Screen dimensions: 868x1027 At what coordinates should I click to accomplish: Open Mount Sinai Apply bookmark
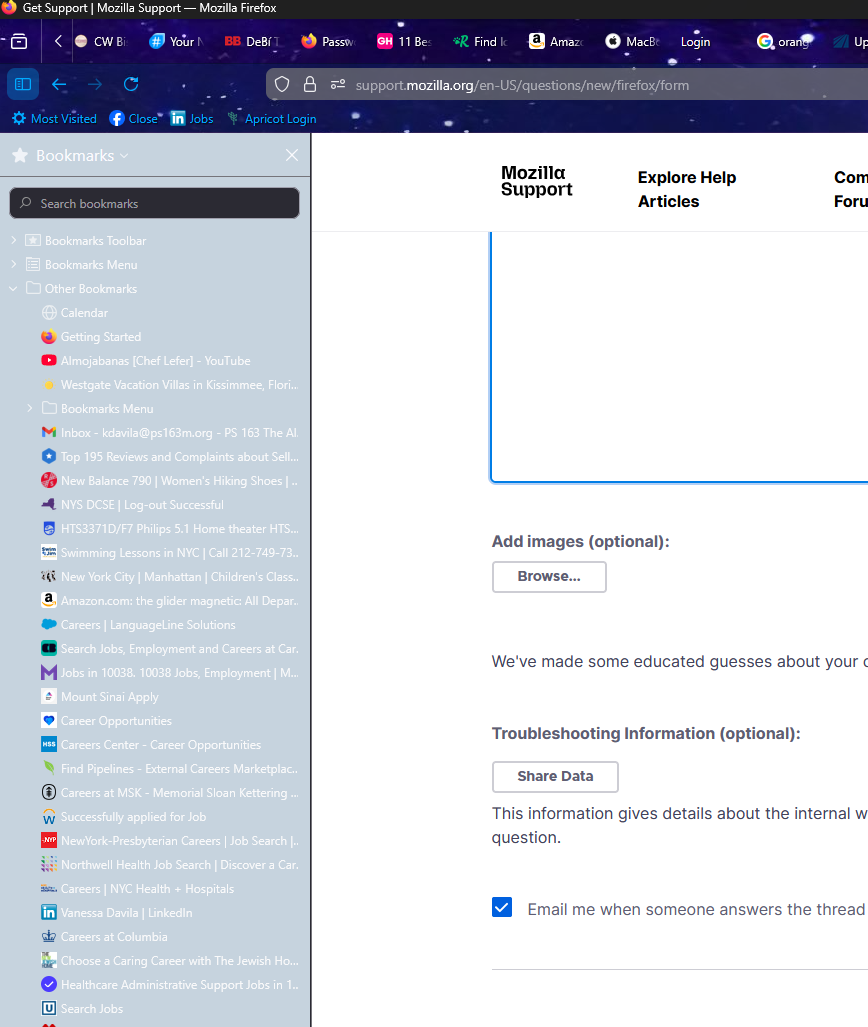coord(100,697)
